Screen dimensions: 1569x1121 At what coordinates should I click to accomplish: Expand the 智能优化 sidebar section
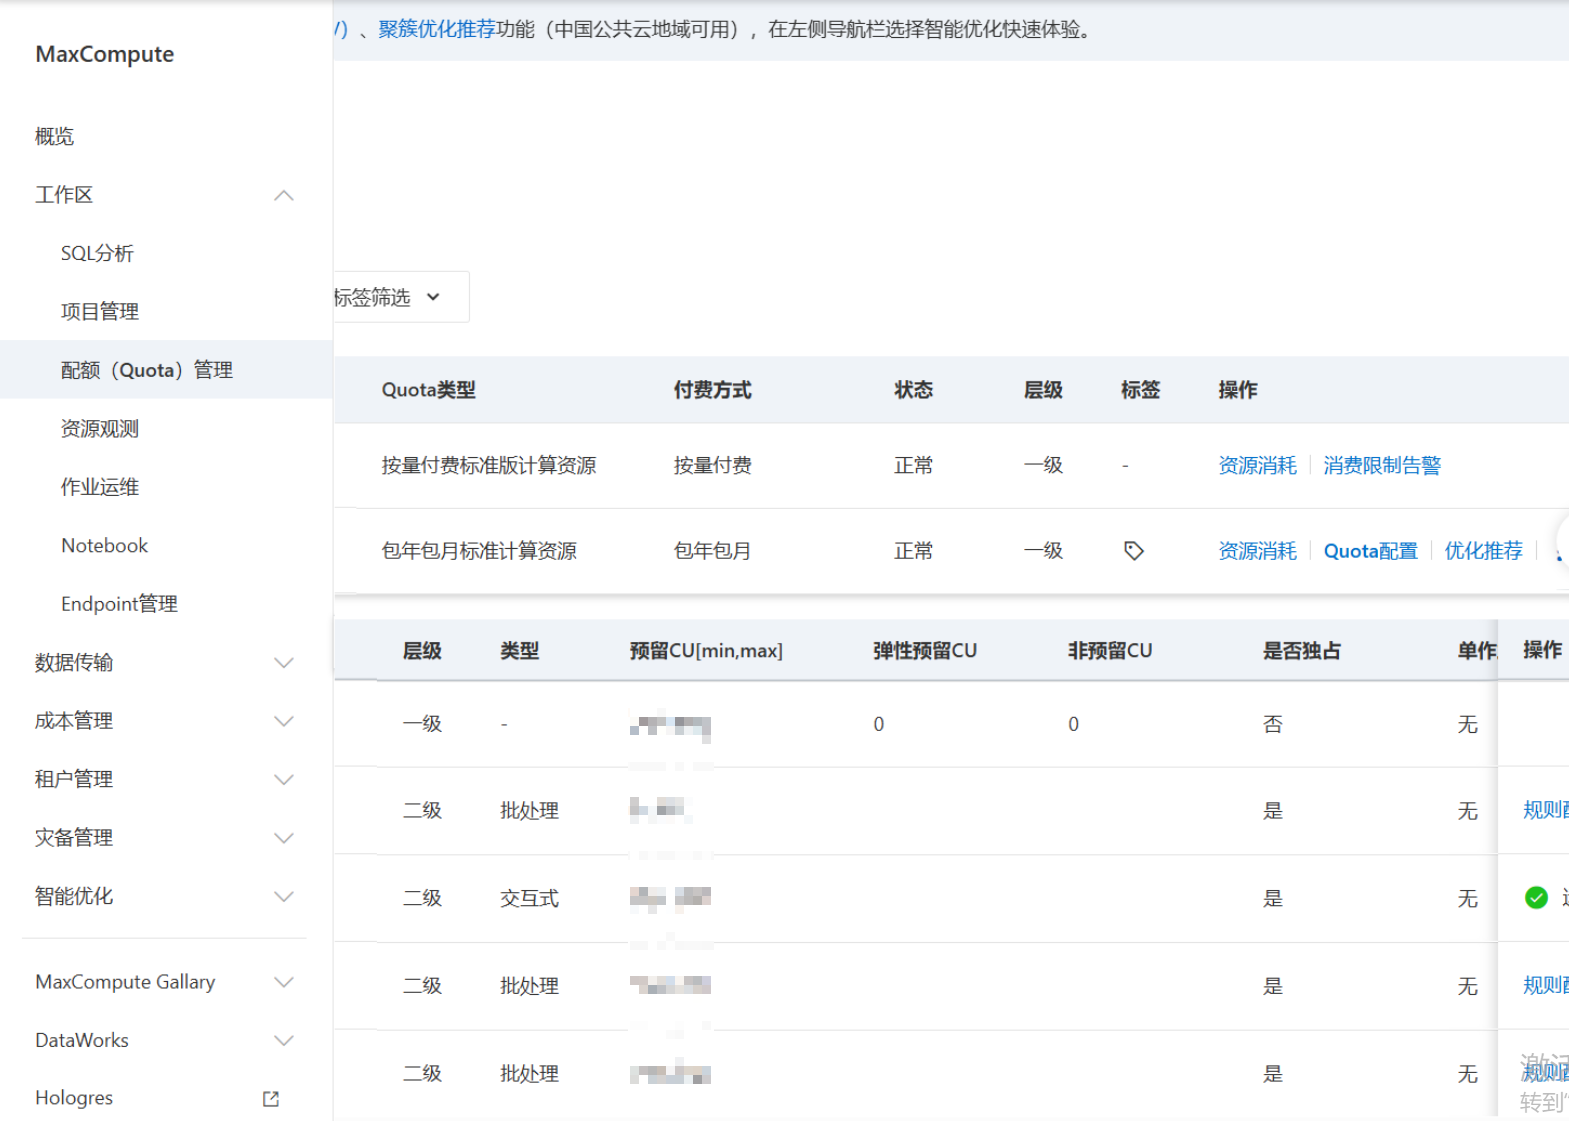pyautogui.click(x=284, y=897)
